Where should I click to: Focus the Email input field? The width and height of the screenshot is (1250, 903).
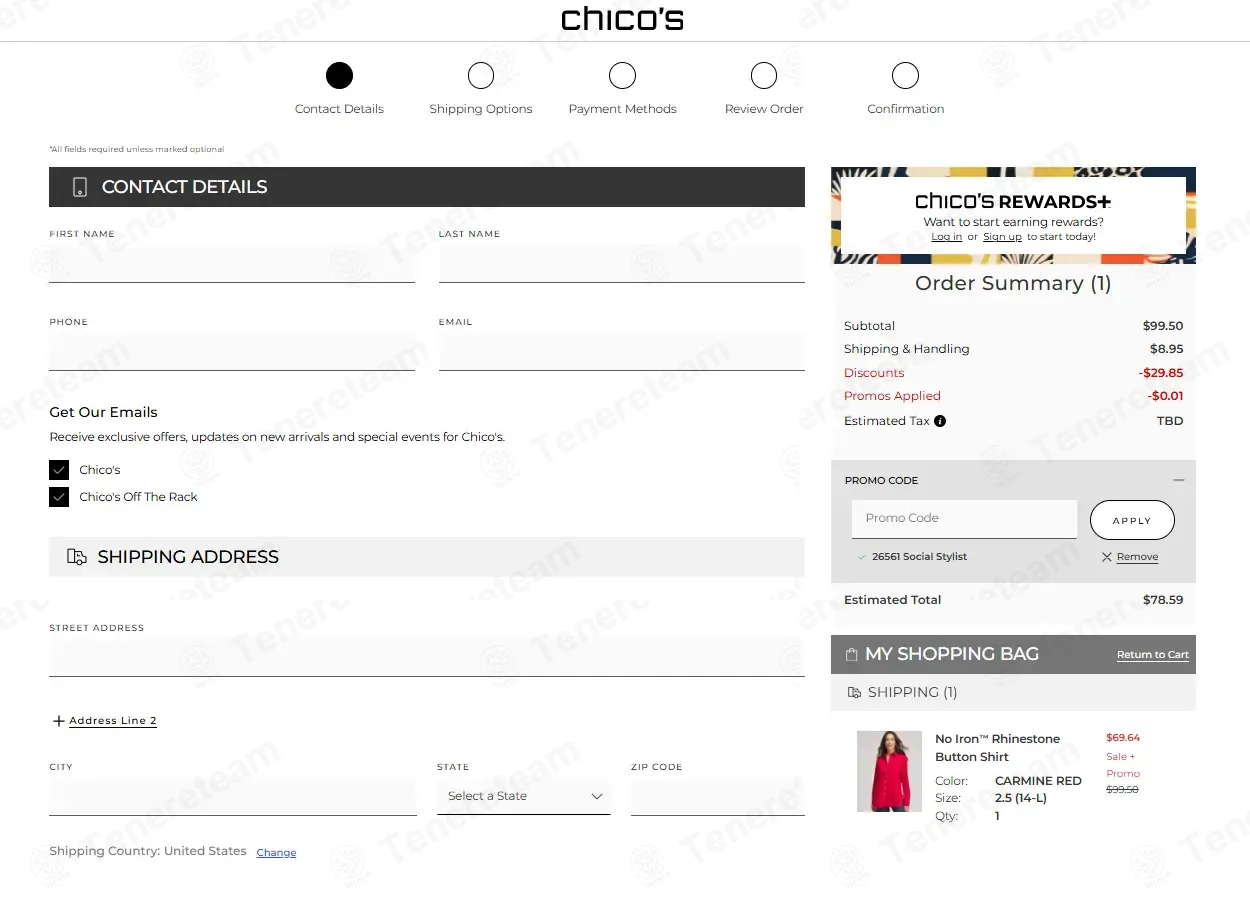(621, 352)
